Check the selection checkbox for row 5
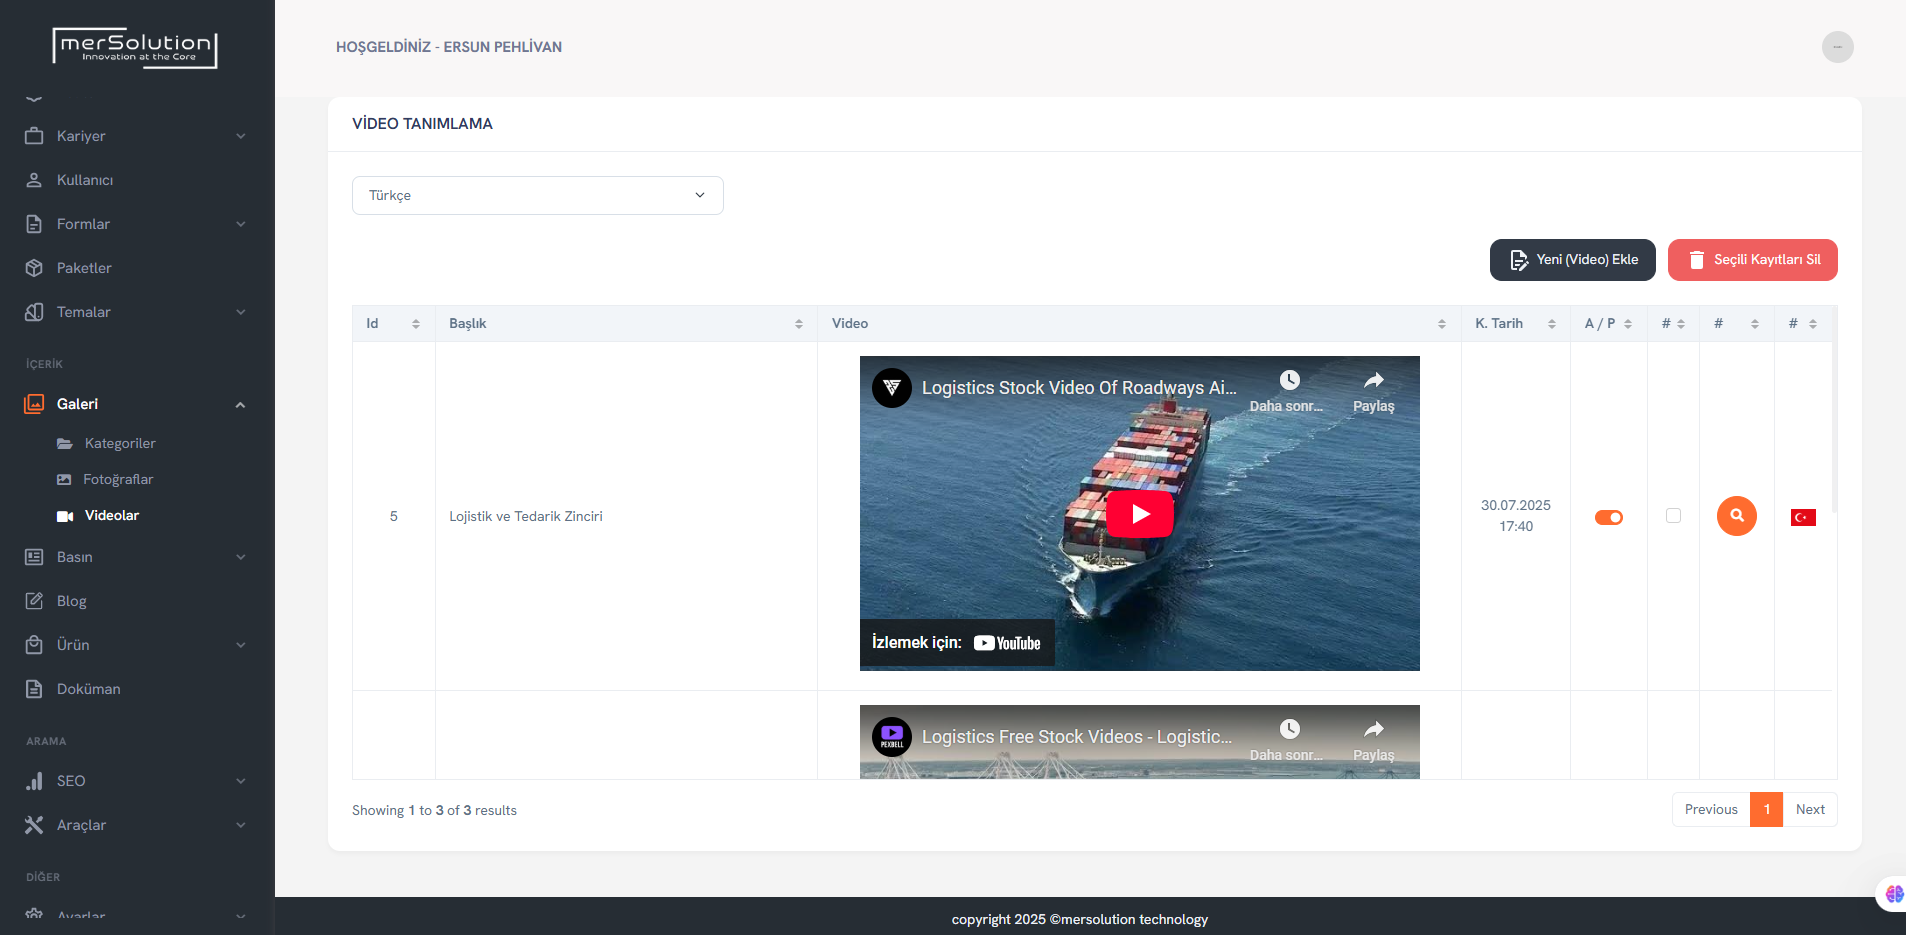This screenshot has height=935, width=1906. tap(1673, 516)
